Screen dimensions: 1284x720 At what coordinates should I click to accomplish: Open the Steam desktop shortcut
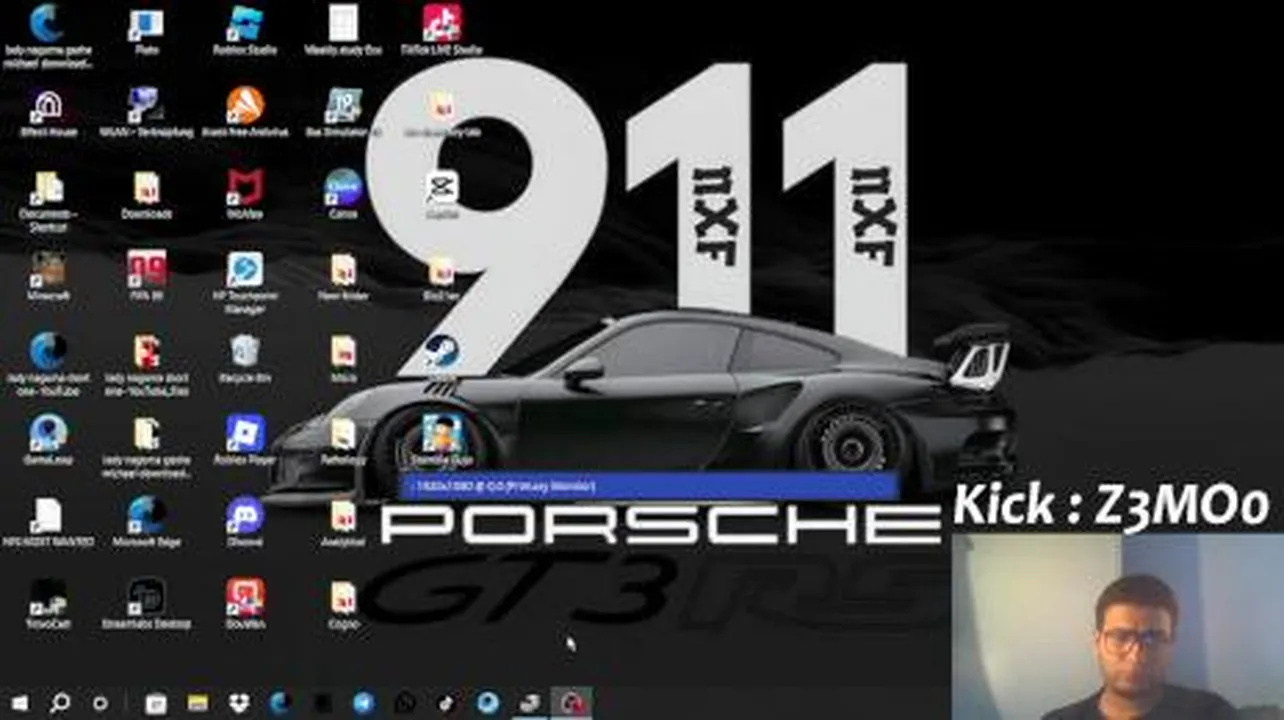[x=441, y=351]
